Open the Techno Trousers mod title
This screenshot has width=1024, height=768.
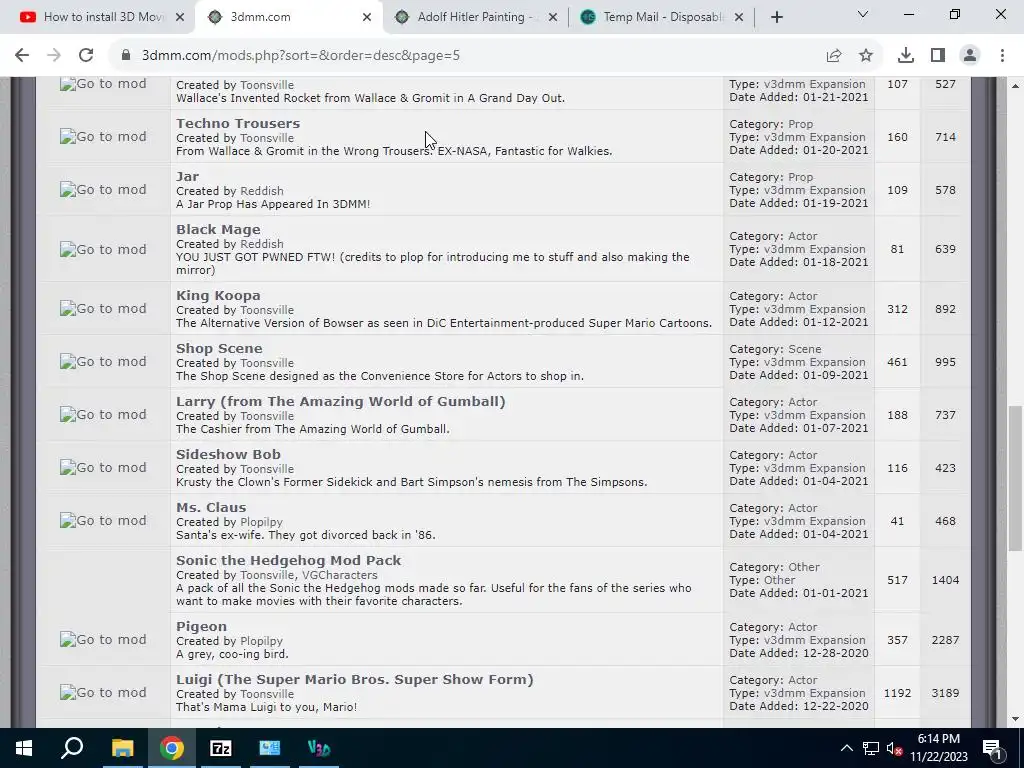238,123
